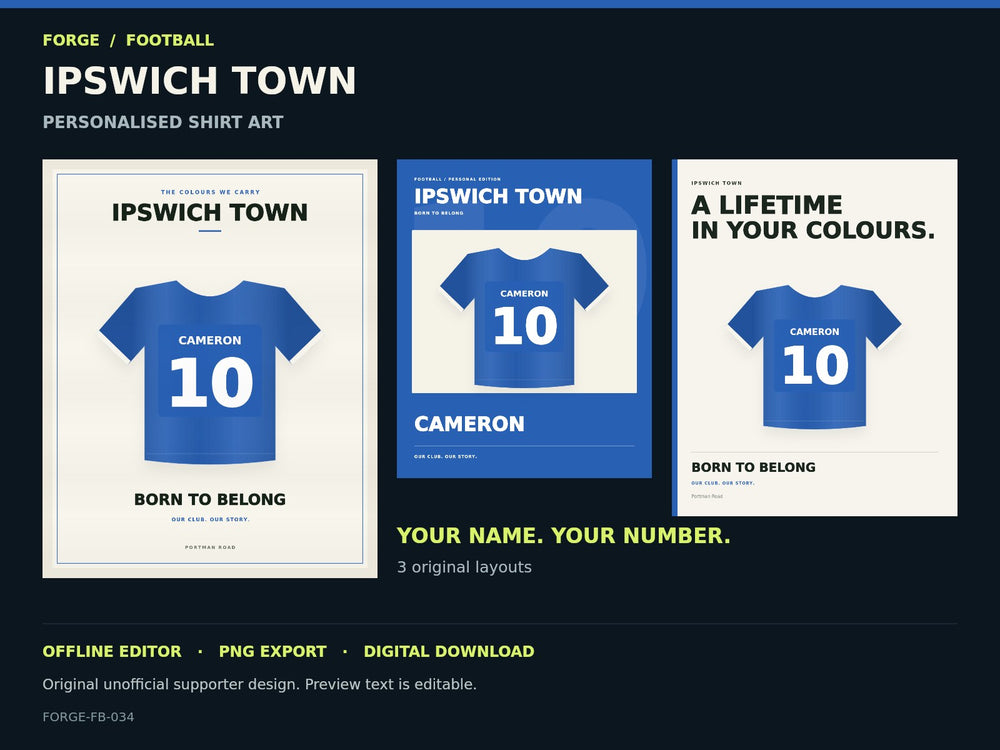Click 'PORTMAN ROAD' at the cream poster's bottom
Image resolution: width=1000 pixels, height=750 pixels.
pos(210,547)
